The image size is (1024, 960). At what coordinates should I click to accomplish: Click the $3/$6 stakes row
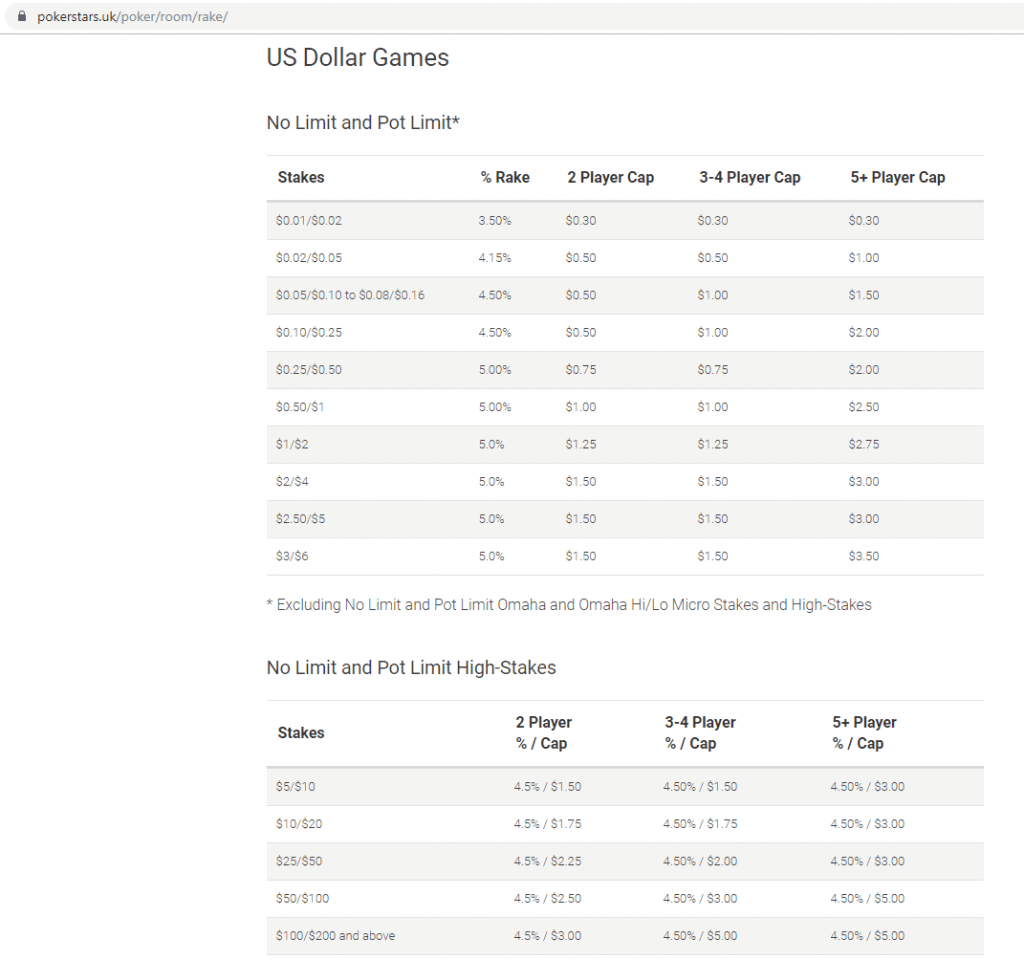coord(295,556)
